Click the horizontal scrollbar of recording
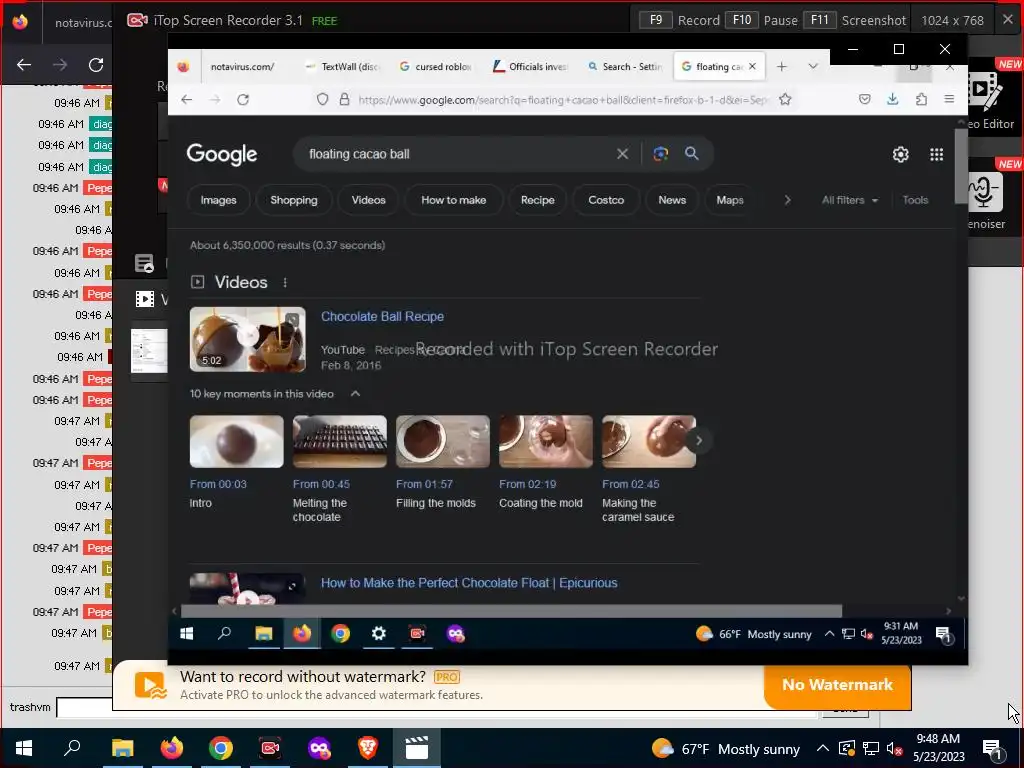 pos(511,611)
